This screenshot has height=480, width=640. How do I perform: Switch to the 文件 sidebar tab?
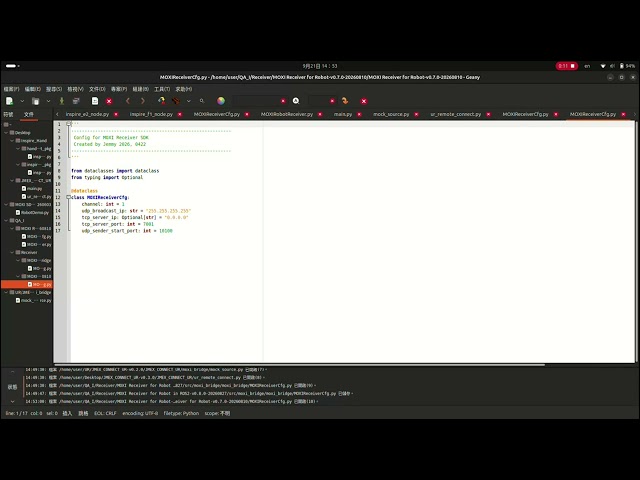point(29,114)
